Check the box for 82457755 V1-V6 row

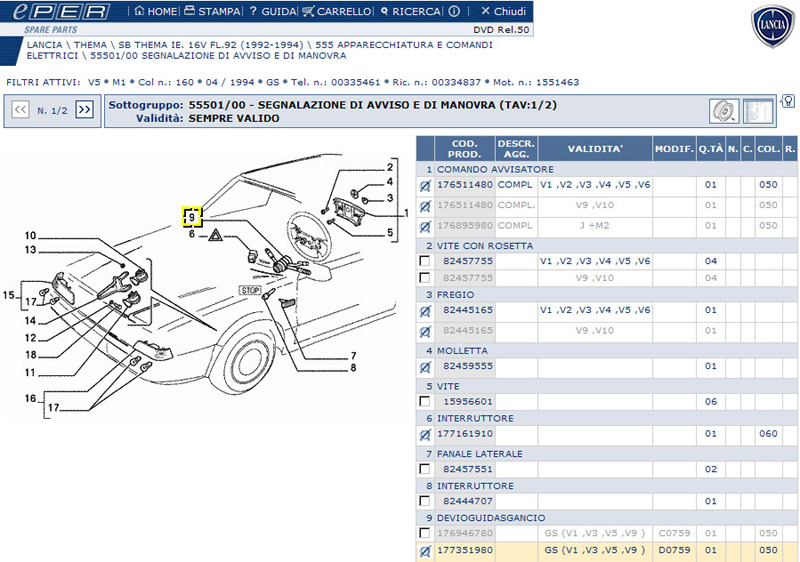(x=424, y=261)
